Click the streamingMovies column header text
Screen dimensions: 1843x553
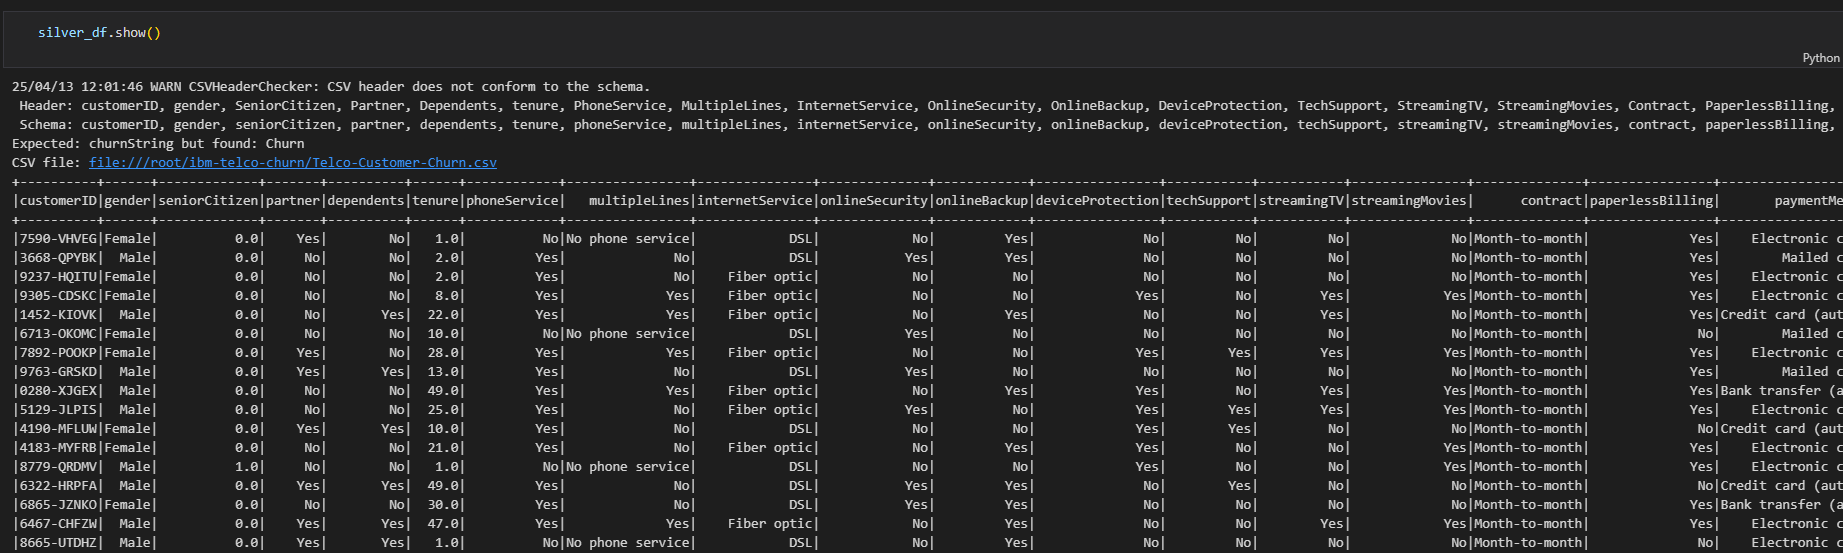pyautogui.click(x=1409, y=201)
